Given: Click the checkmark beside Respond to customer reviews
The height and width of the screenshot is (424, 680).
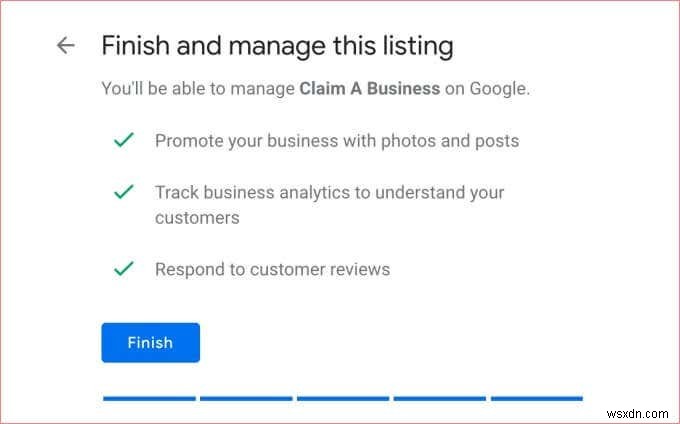Looking at the screenshot, I should tap(124, 269).
